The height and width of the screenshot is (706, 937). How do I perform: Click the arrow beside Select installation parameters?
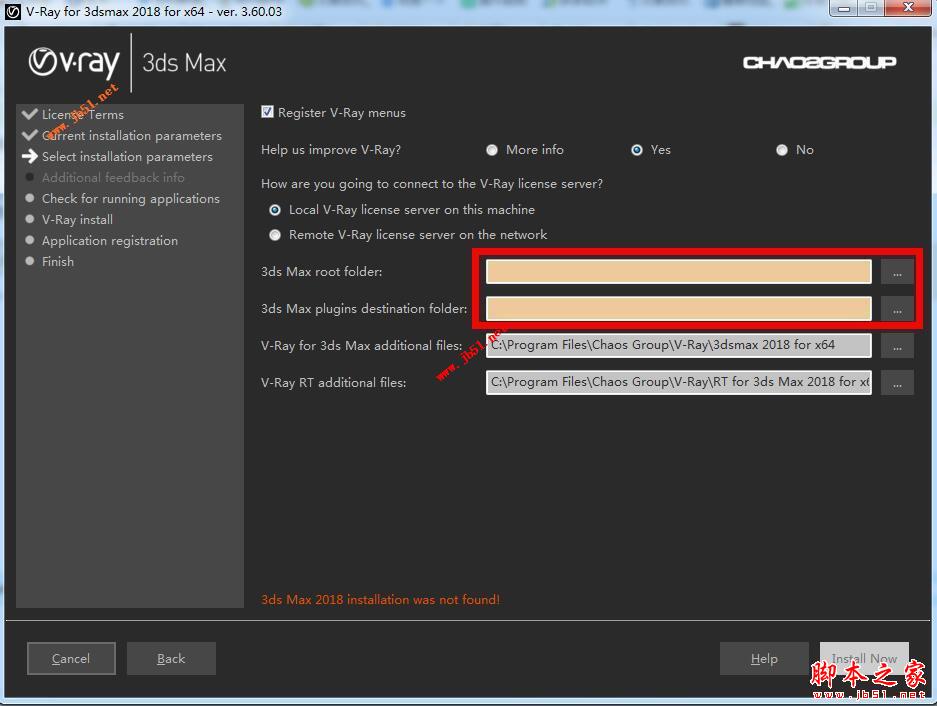pyautogui.click(x=29, y=156)
